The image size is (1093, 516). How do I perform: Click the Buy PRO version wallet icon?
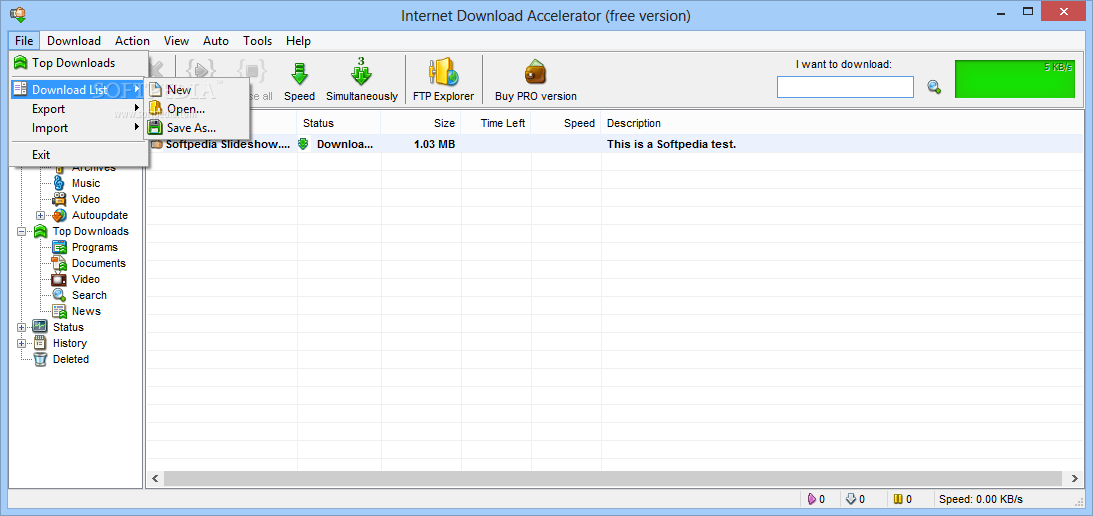[x=535, y=73]
